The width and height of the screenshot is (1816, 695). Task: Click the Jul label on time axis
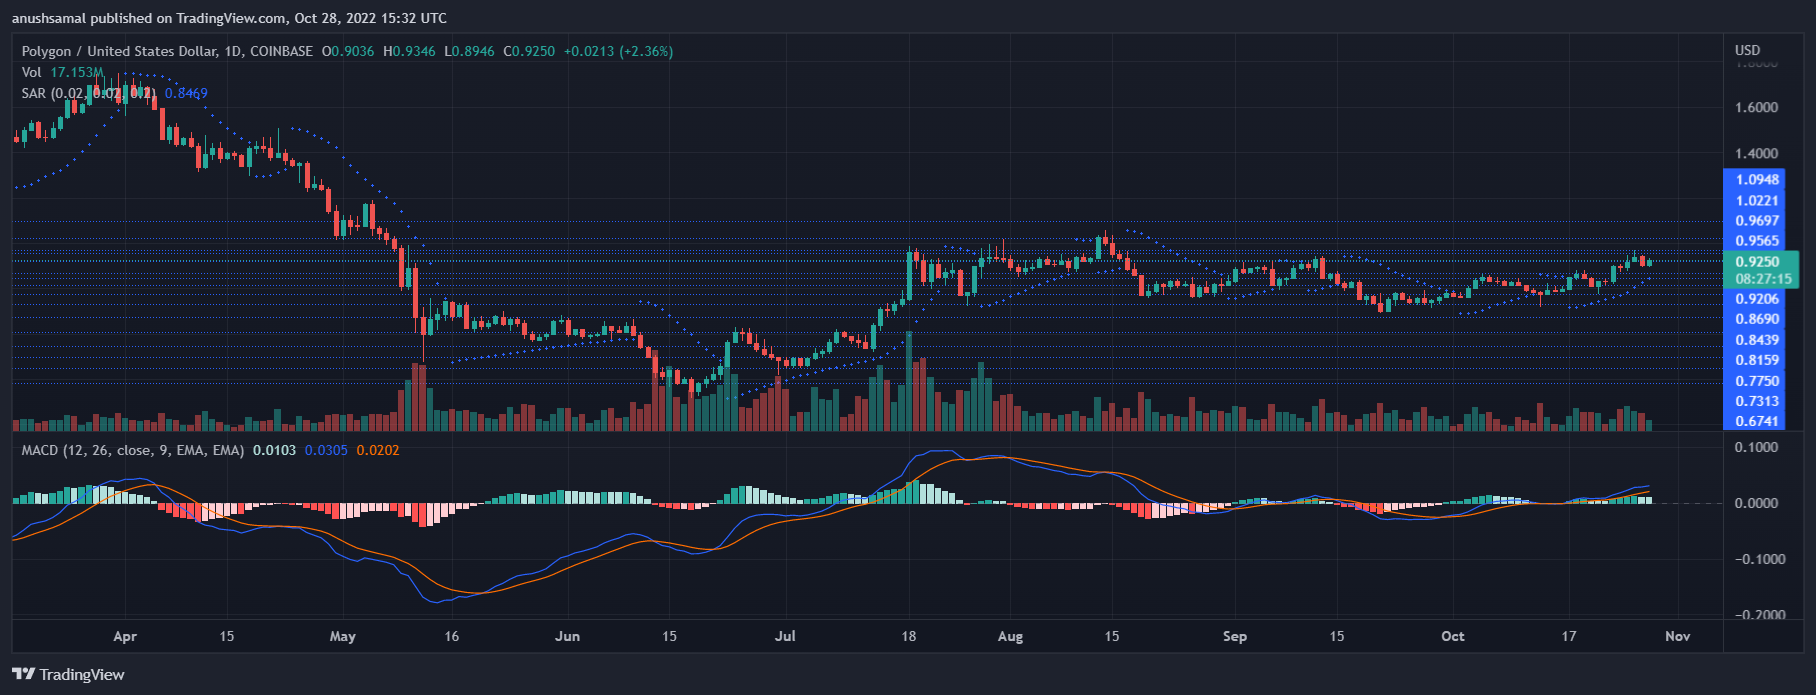point(785,636)
